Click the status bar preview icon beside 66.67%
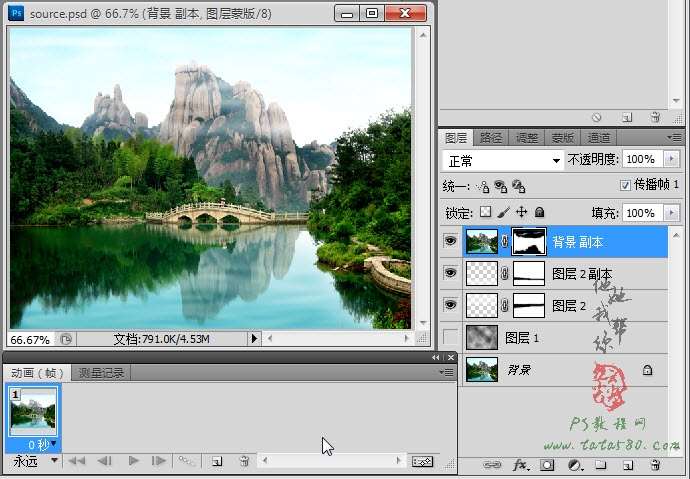 (66, 339)
